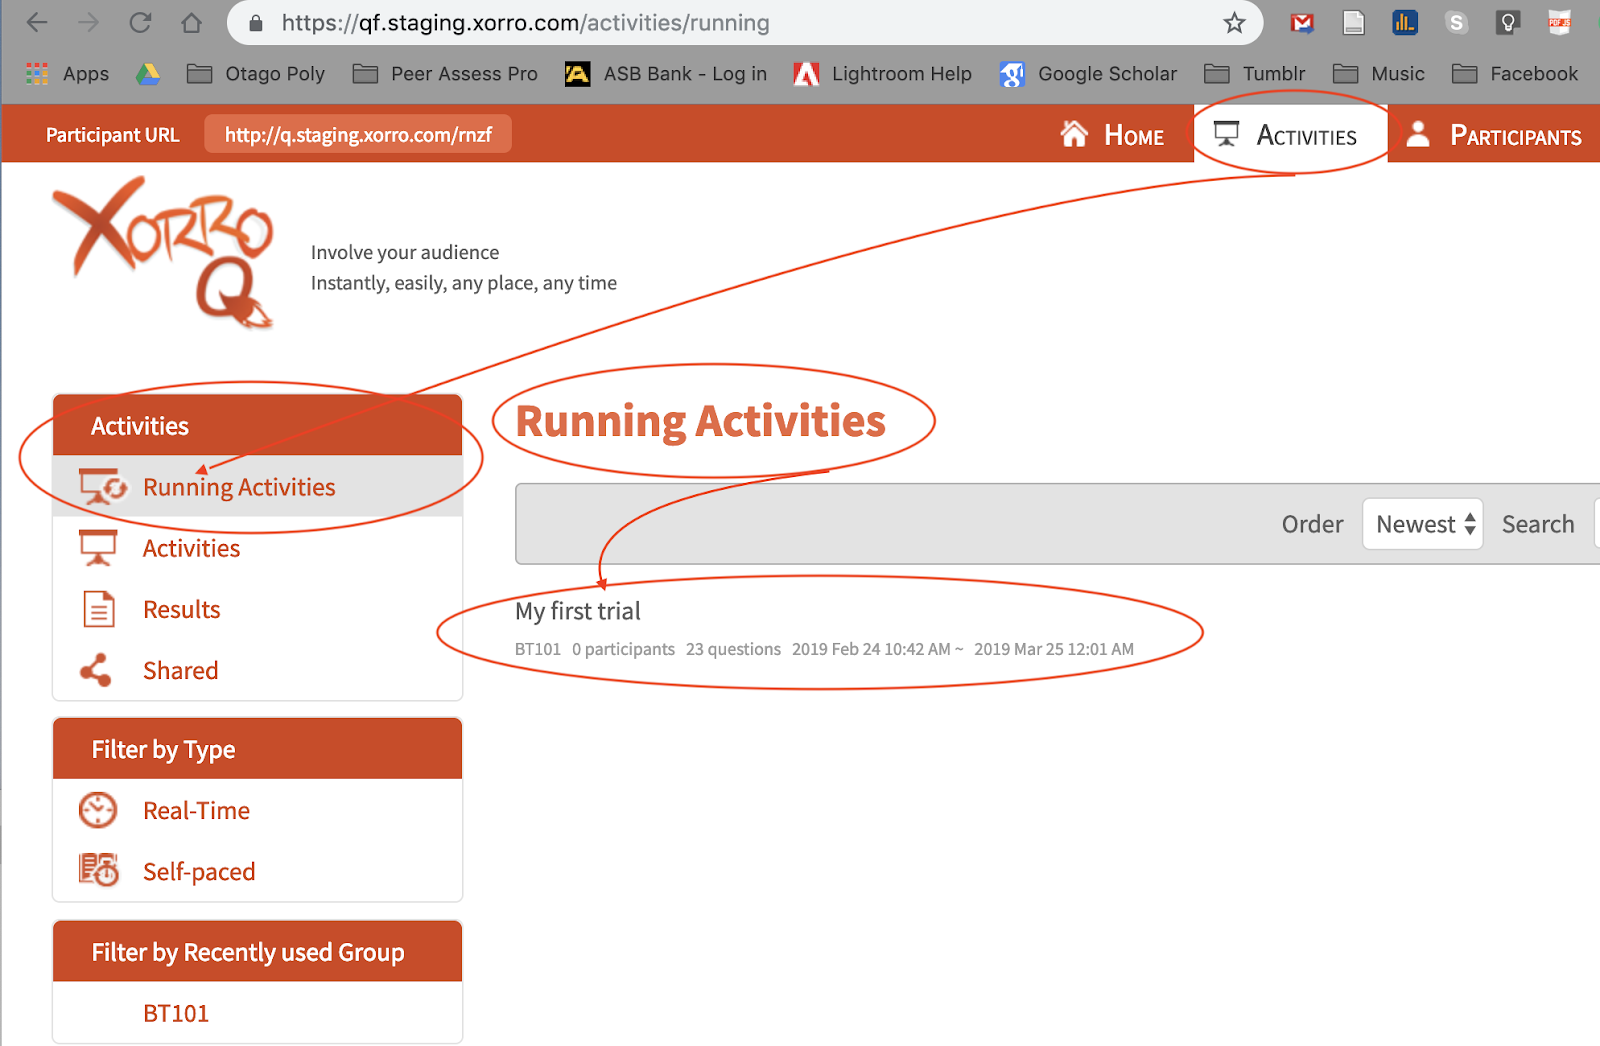Bookmark this page with the star icon
1600x1046 pixels.
coord(1235,23)
